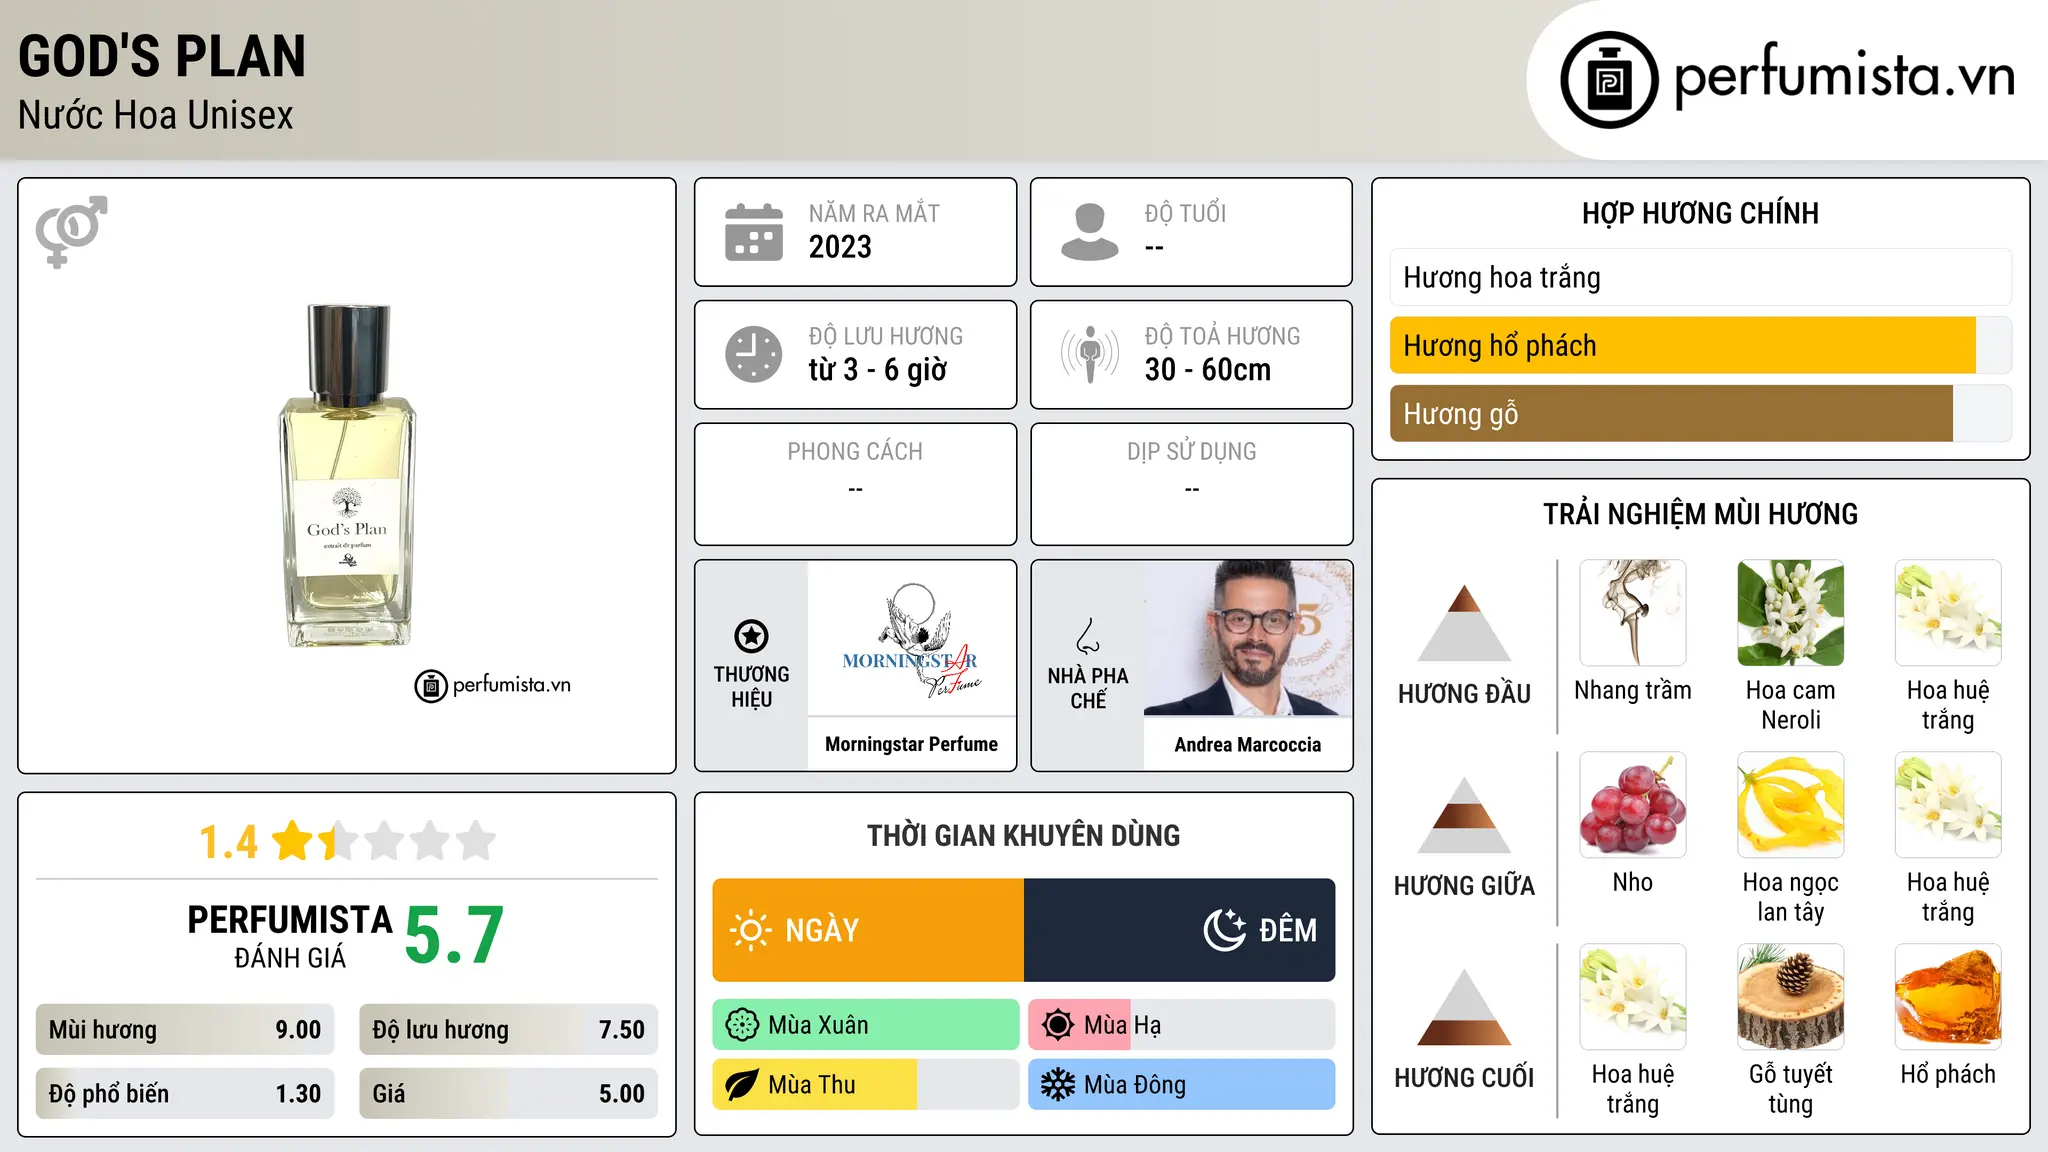The height and width of the screenshot is (1152, 2048).
Task: Open the Hoa cam Neroli note image
Action: [1791, 613]
